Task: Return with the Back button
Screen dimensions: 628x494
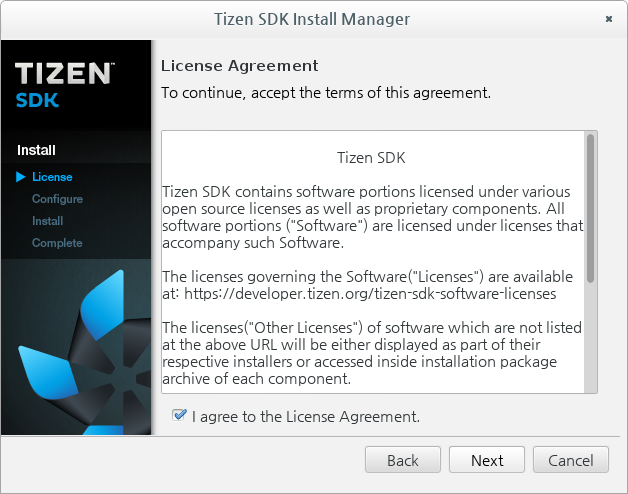Action: pos(403,460)
